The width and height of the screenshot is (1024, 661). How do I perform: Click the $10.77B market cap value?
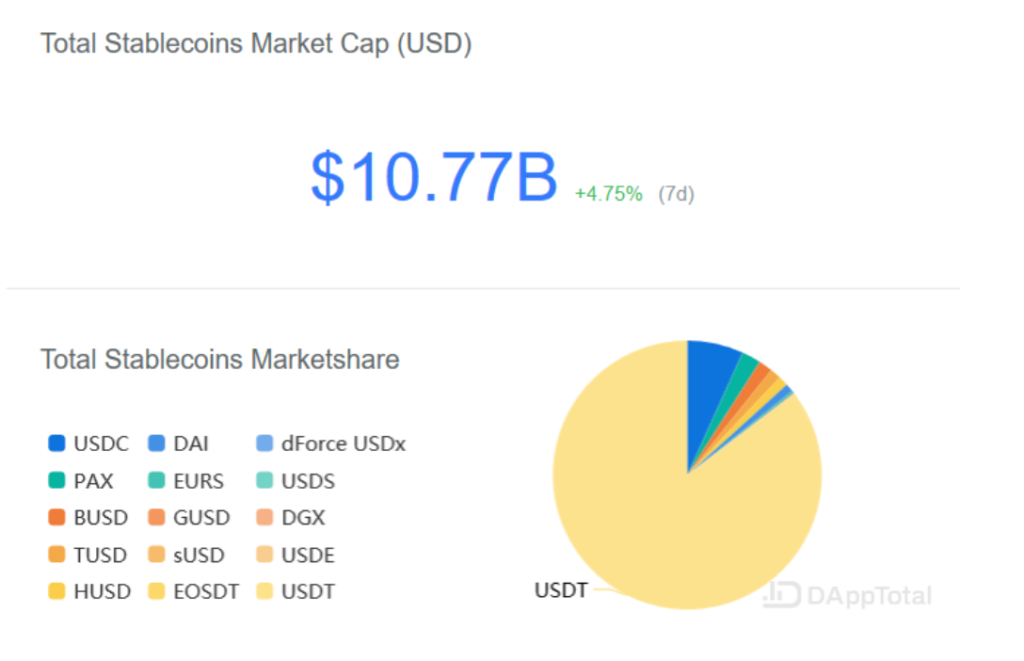pyautogui.click(x=434, y=176)
